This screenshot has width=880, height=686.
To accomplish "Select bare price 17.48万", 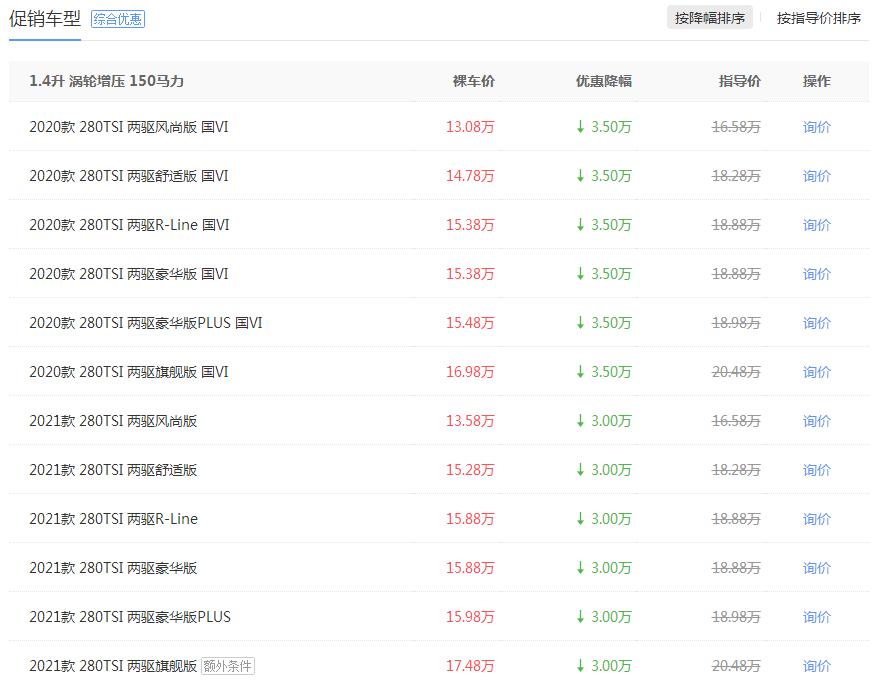I will point(470,666).
